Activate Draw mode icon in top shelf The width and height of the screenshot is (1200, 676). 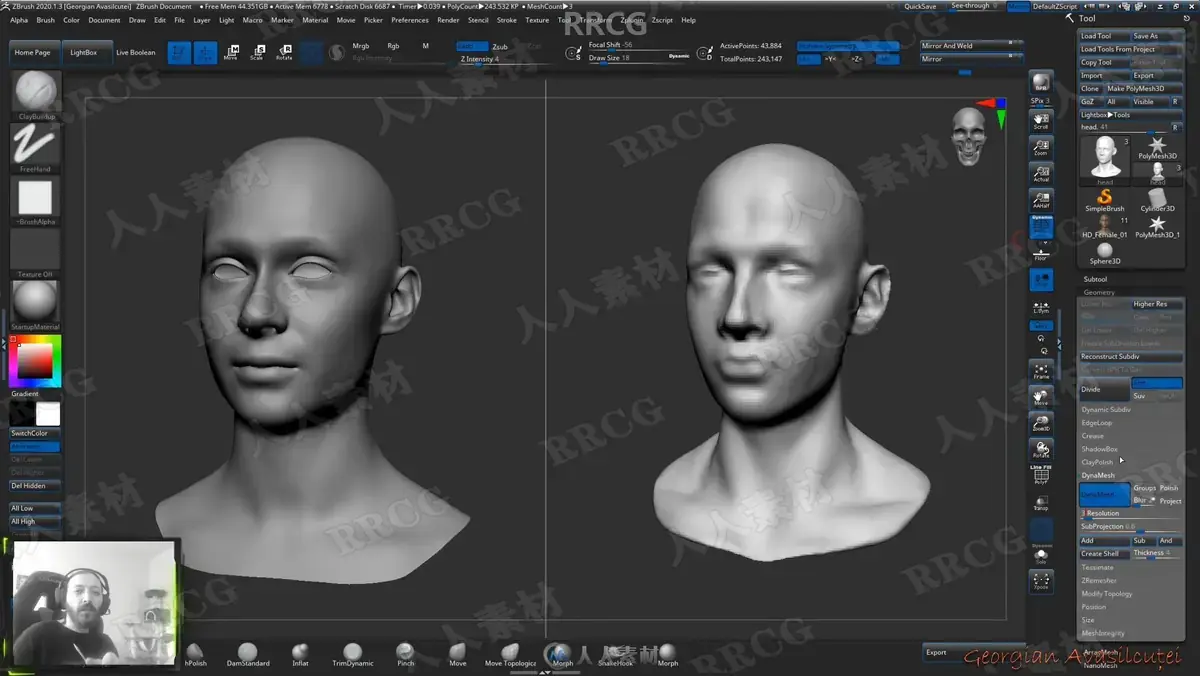tap(205, 52)
